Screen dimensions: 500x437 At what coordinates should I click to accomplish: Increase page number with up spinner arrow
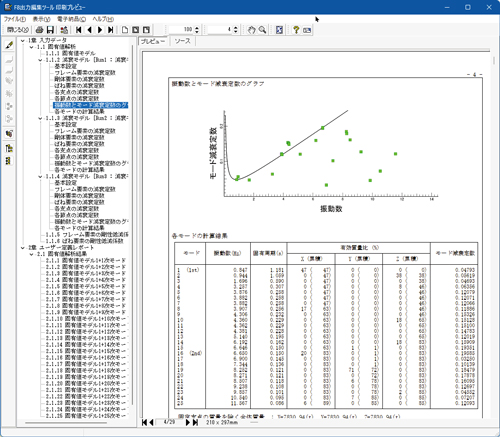coord(236,28)
